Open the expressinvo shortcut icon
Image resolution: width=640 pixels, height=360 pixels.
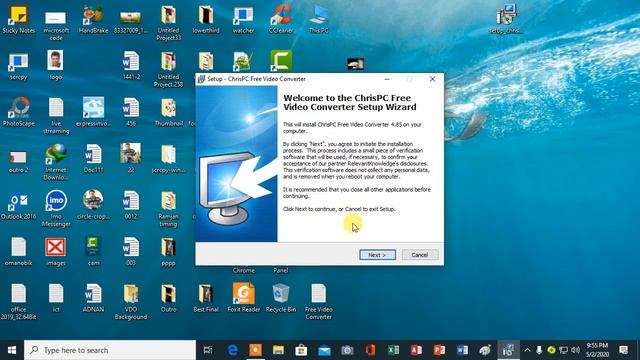tap(93, 112)
